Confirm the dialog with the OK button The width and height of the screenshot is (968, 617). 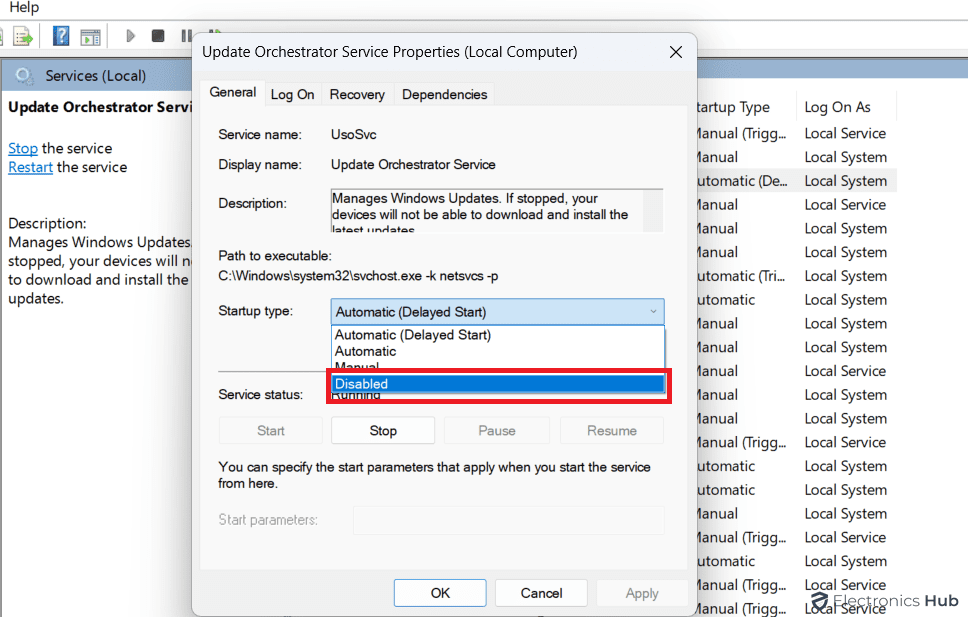(x=440, y=593)
